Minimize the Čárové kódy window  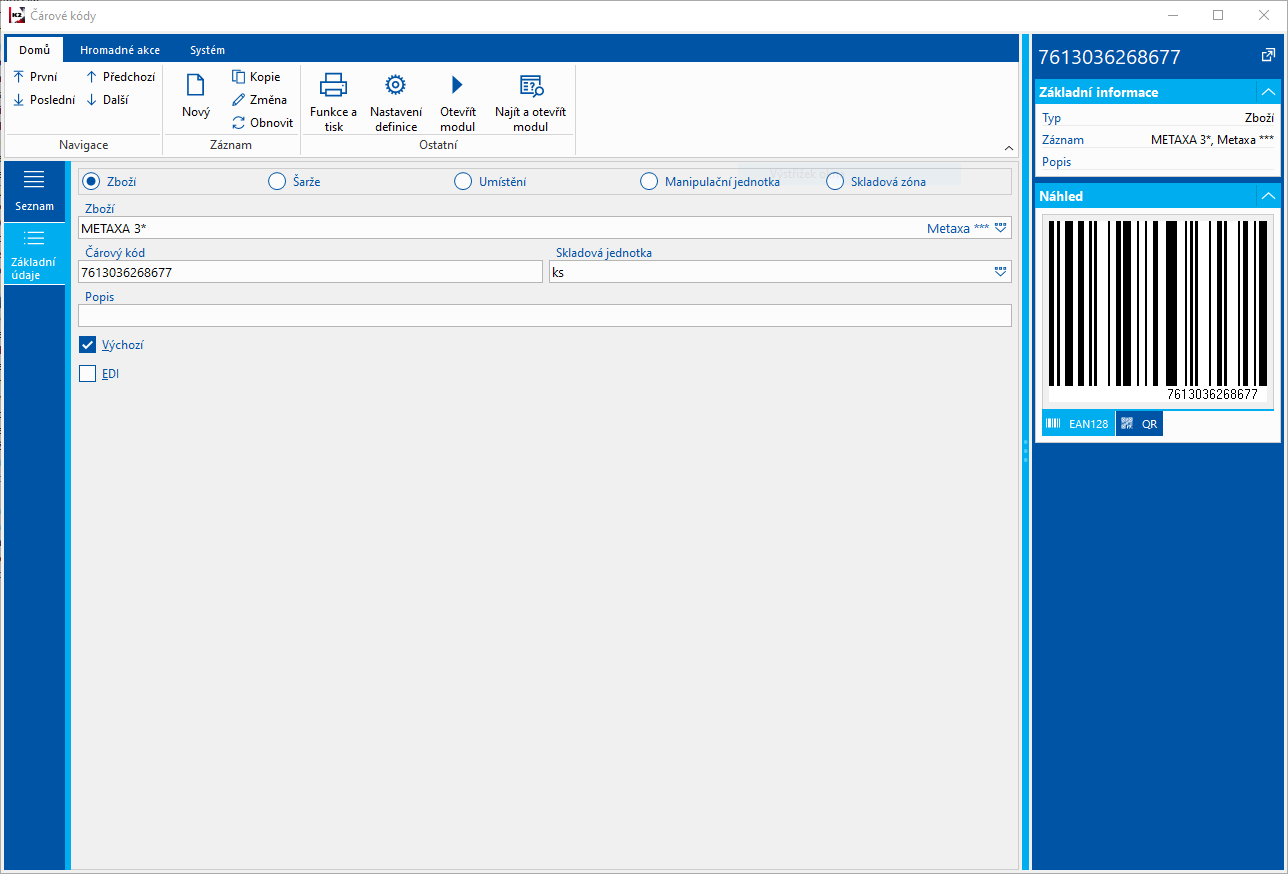tap(1172, 15)
